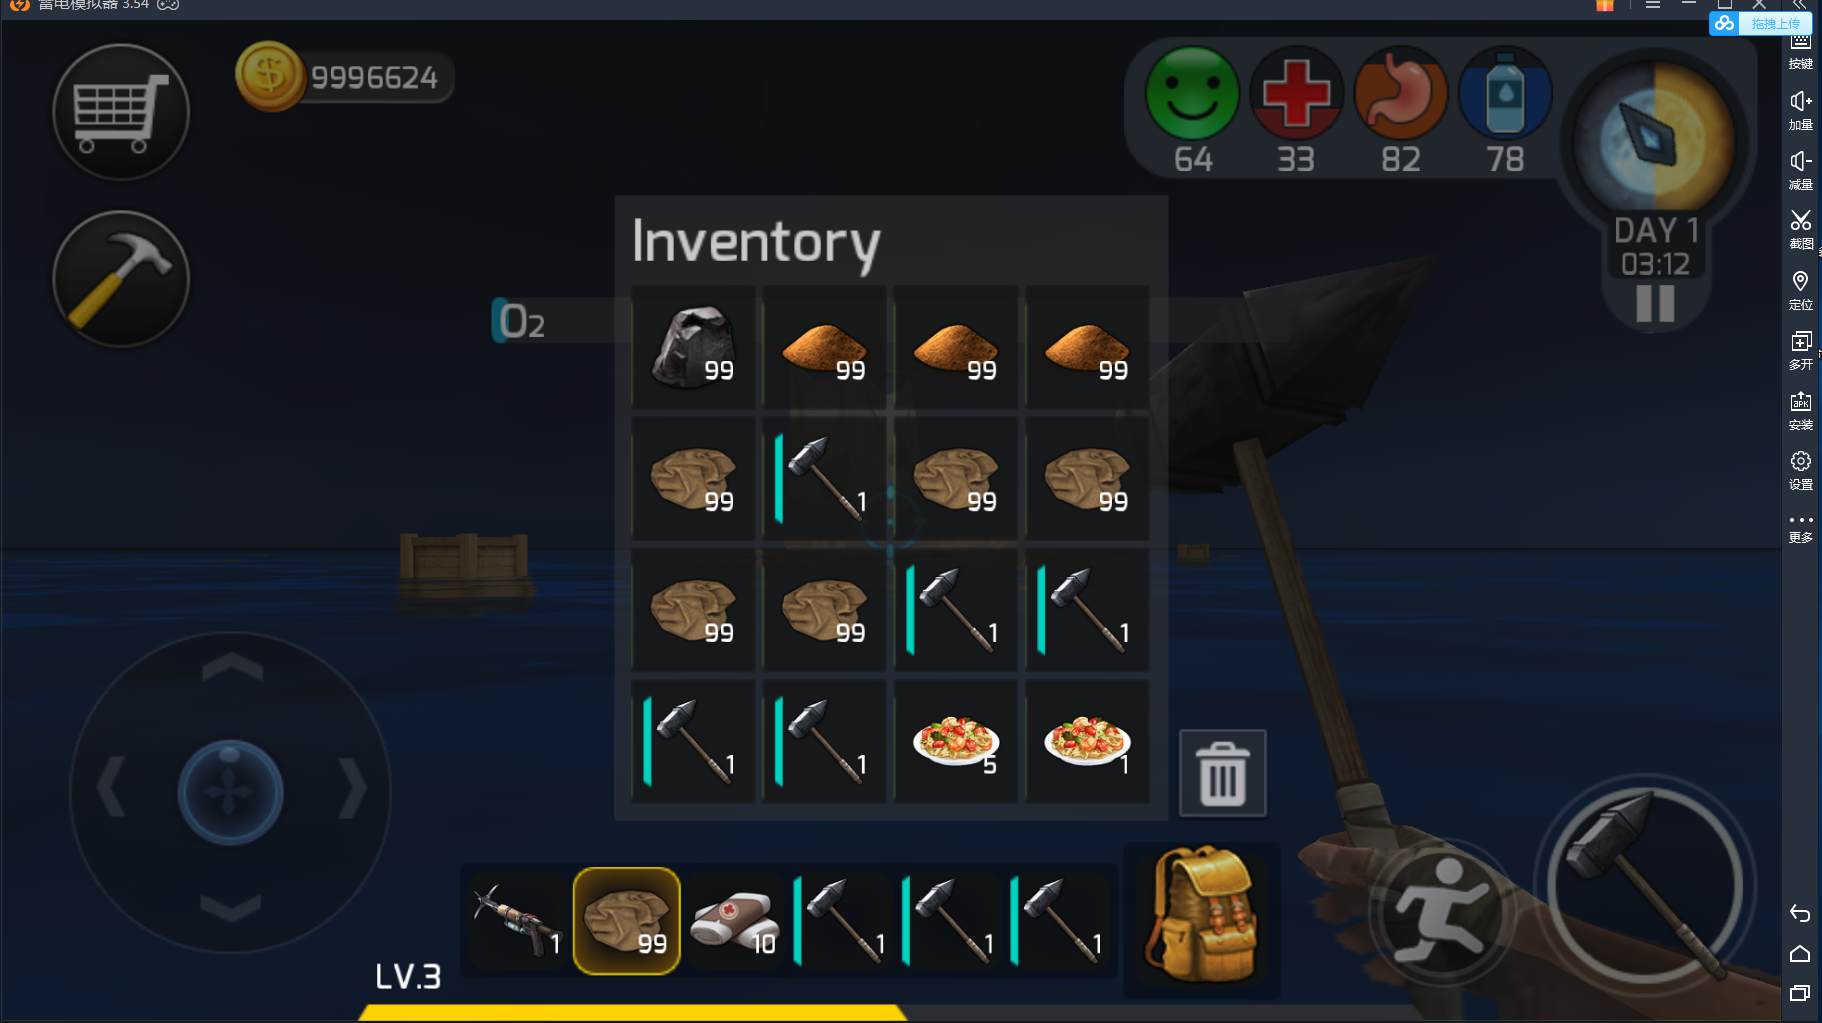Screen dimensions: 1822x1023
Task: Select the food plate with quantity 5
Action: (x=956, y=742)
